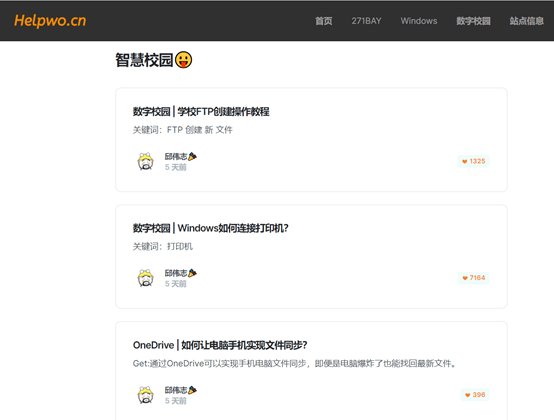The height and width of the screenshot is (420, 554).
Task: Go to 首页 in the navigation bar
Action: point(324,21)
